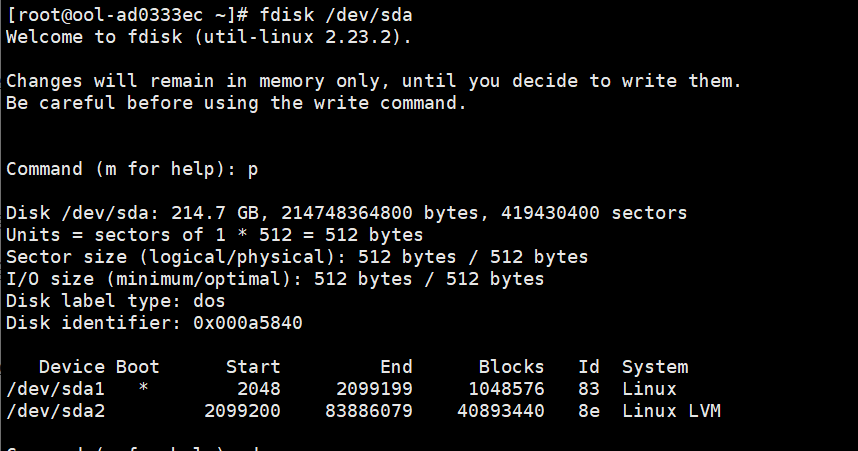This screenshot has width=858, height=451.
Task: Click the typed 'p' command
Action: tap(253, 169)
